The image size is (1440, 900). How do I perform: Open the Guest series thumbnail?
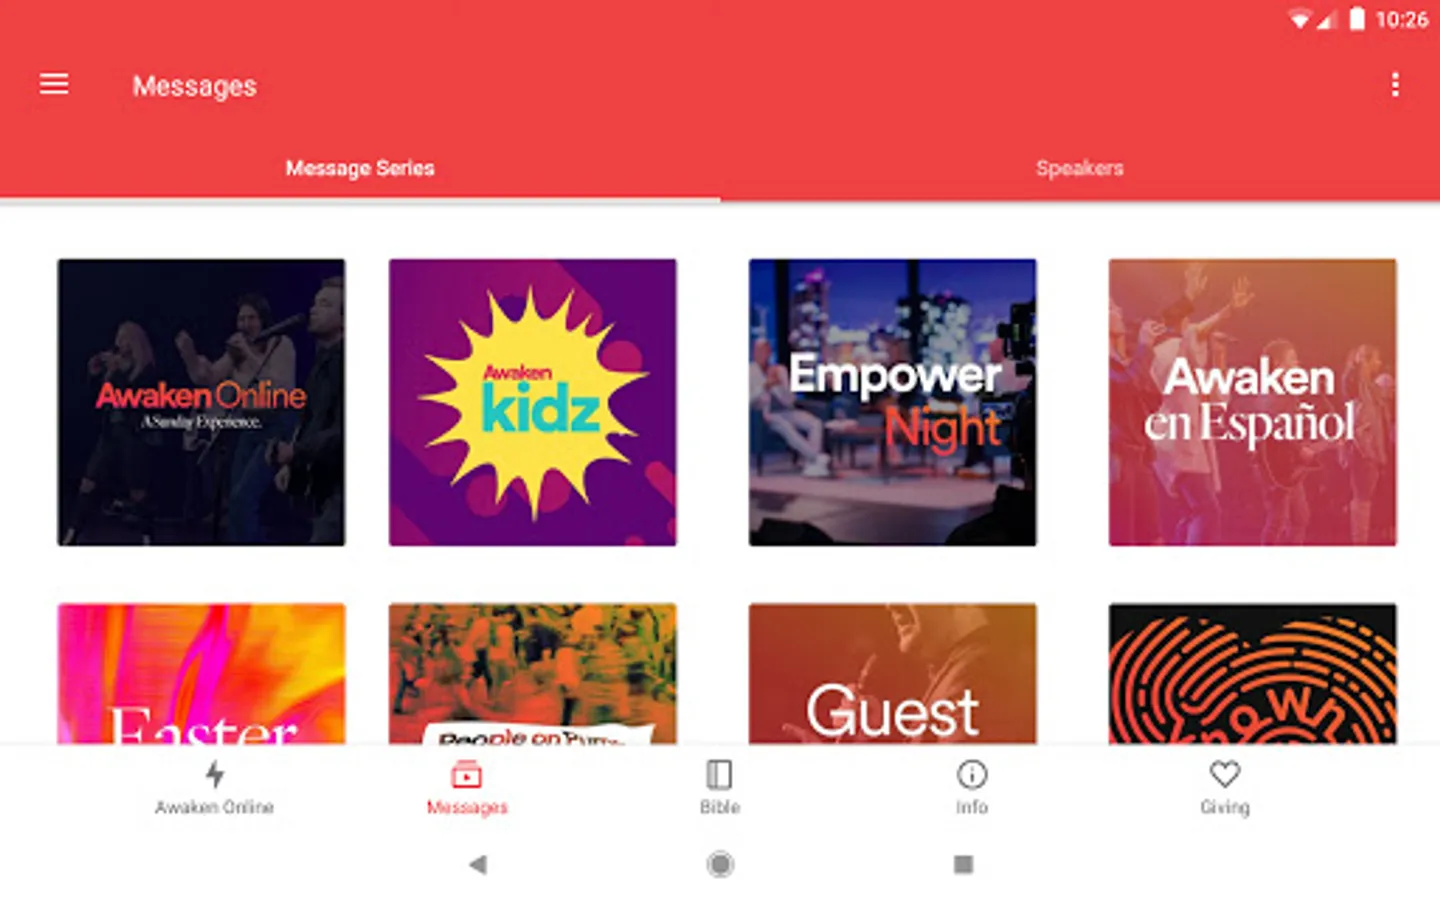point(893,673)
